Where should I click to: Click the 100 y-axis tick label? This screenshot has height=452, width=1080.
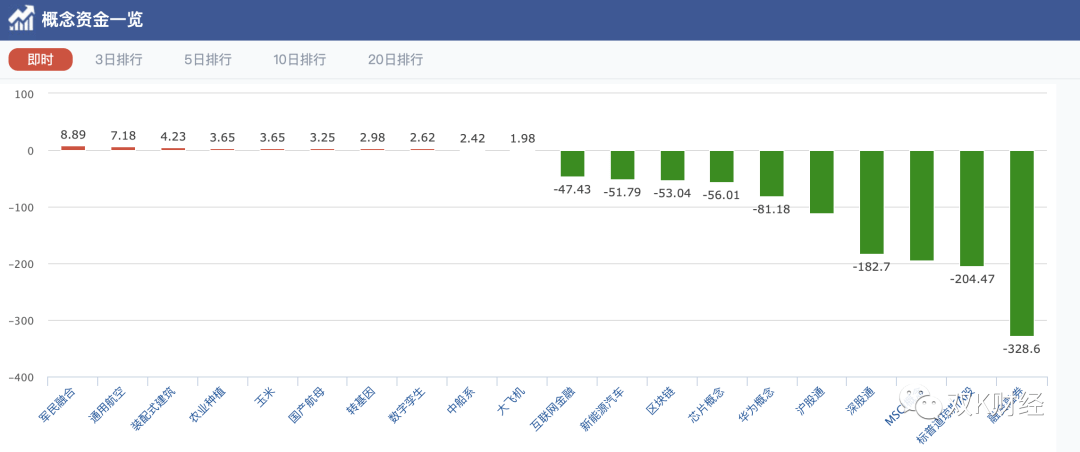click(x=25, y=94)
